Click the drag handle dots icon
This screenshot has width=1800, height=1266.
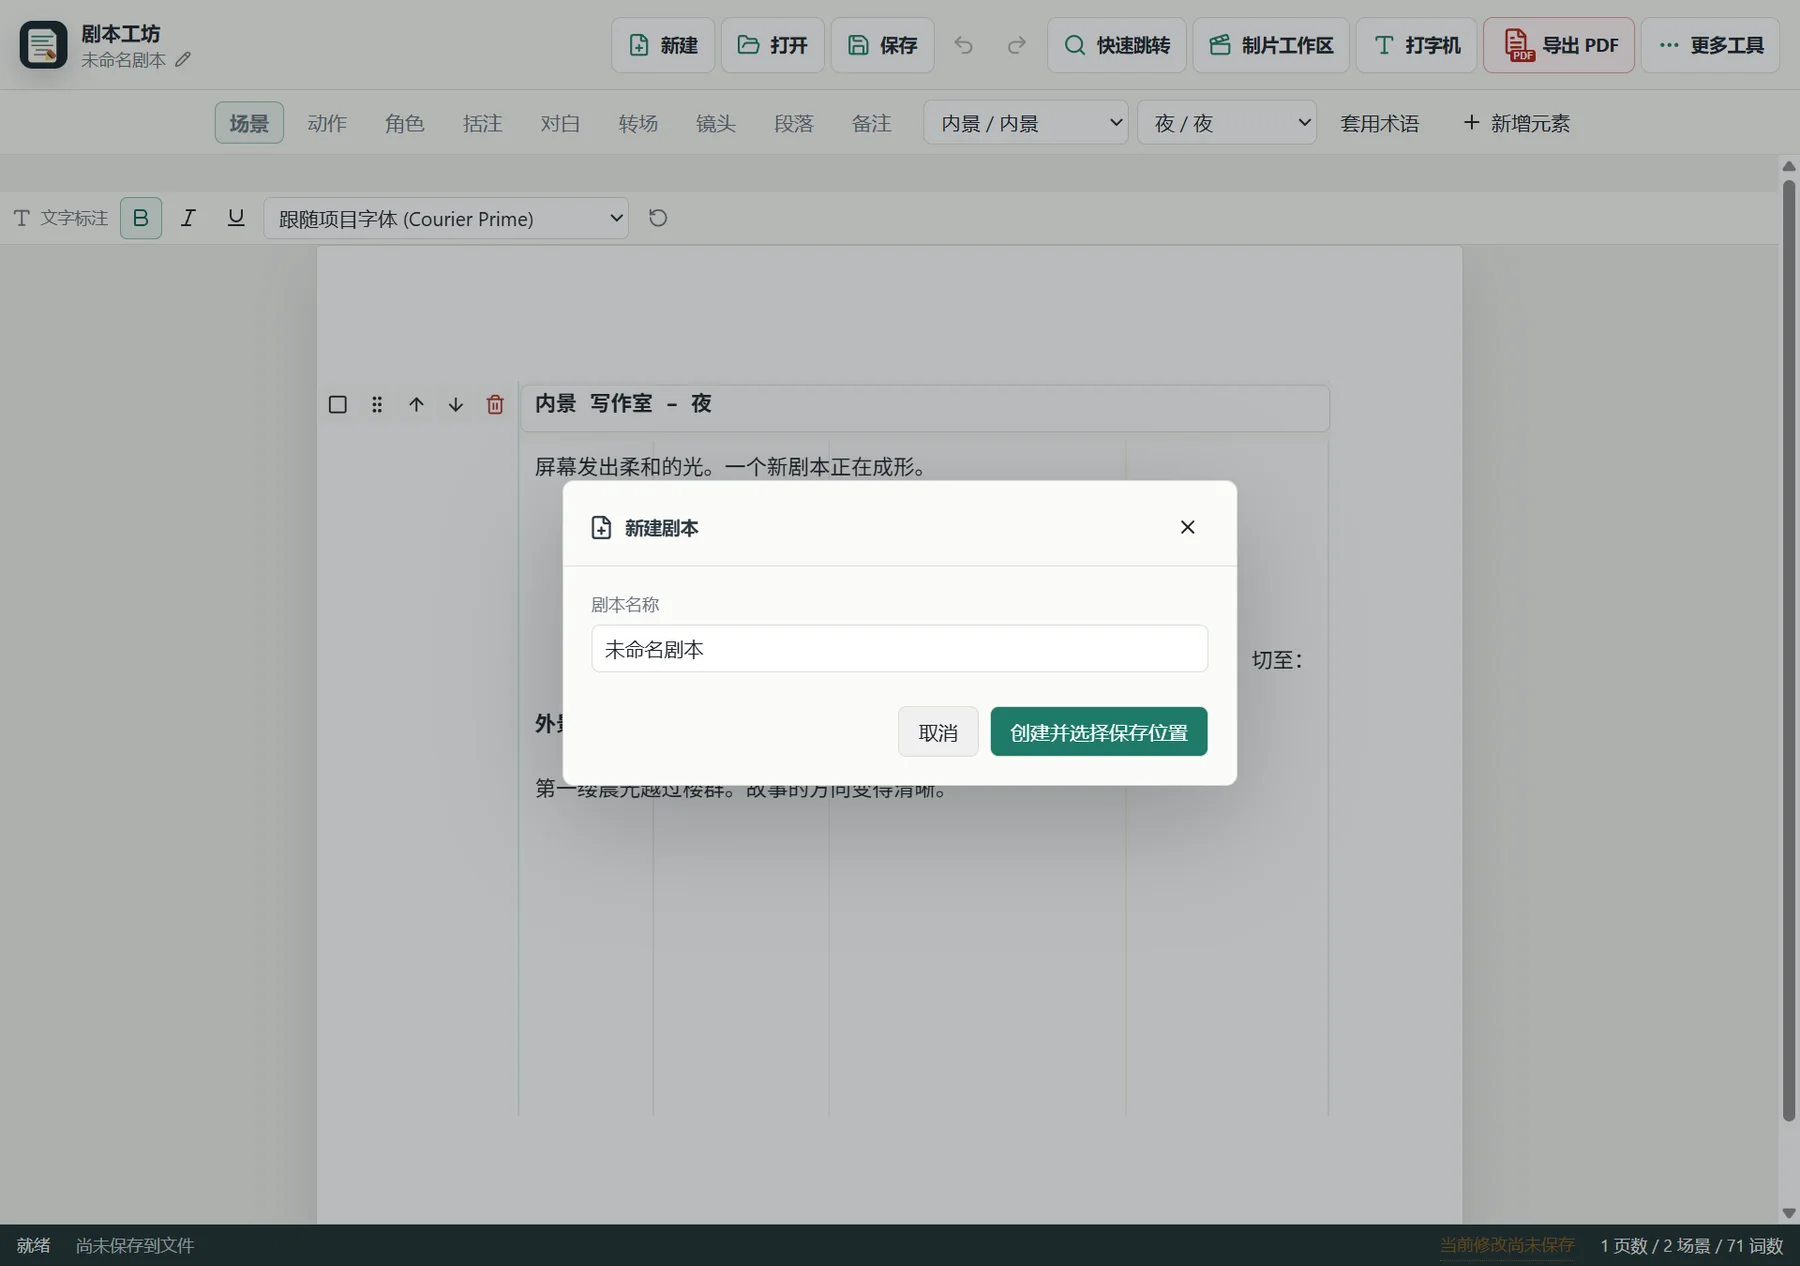[x=377, y=405]
